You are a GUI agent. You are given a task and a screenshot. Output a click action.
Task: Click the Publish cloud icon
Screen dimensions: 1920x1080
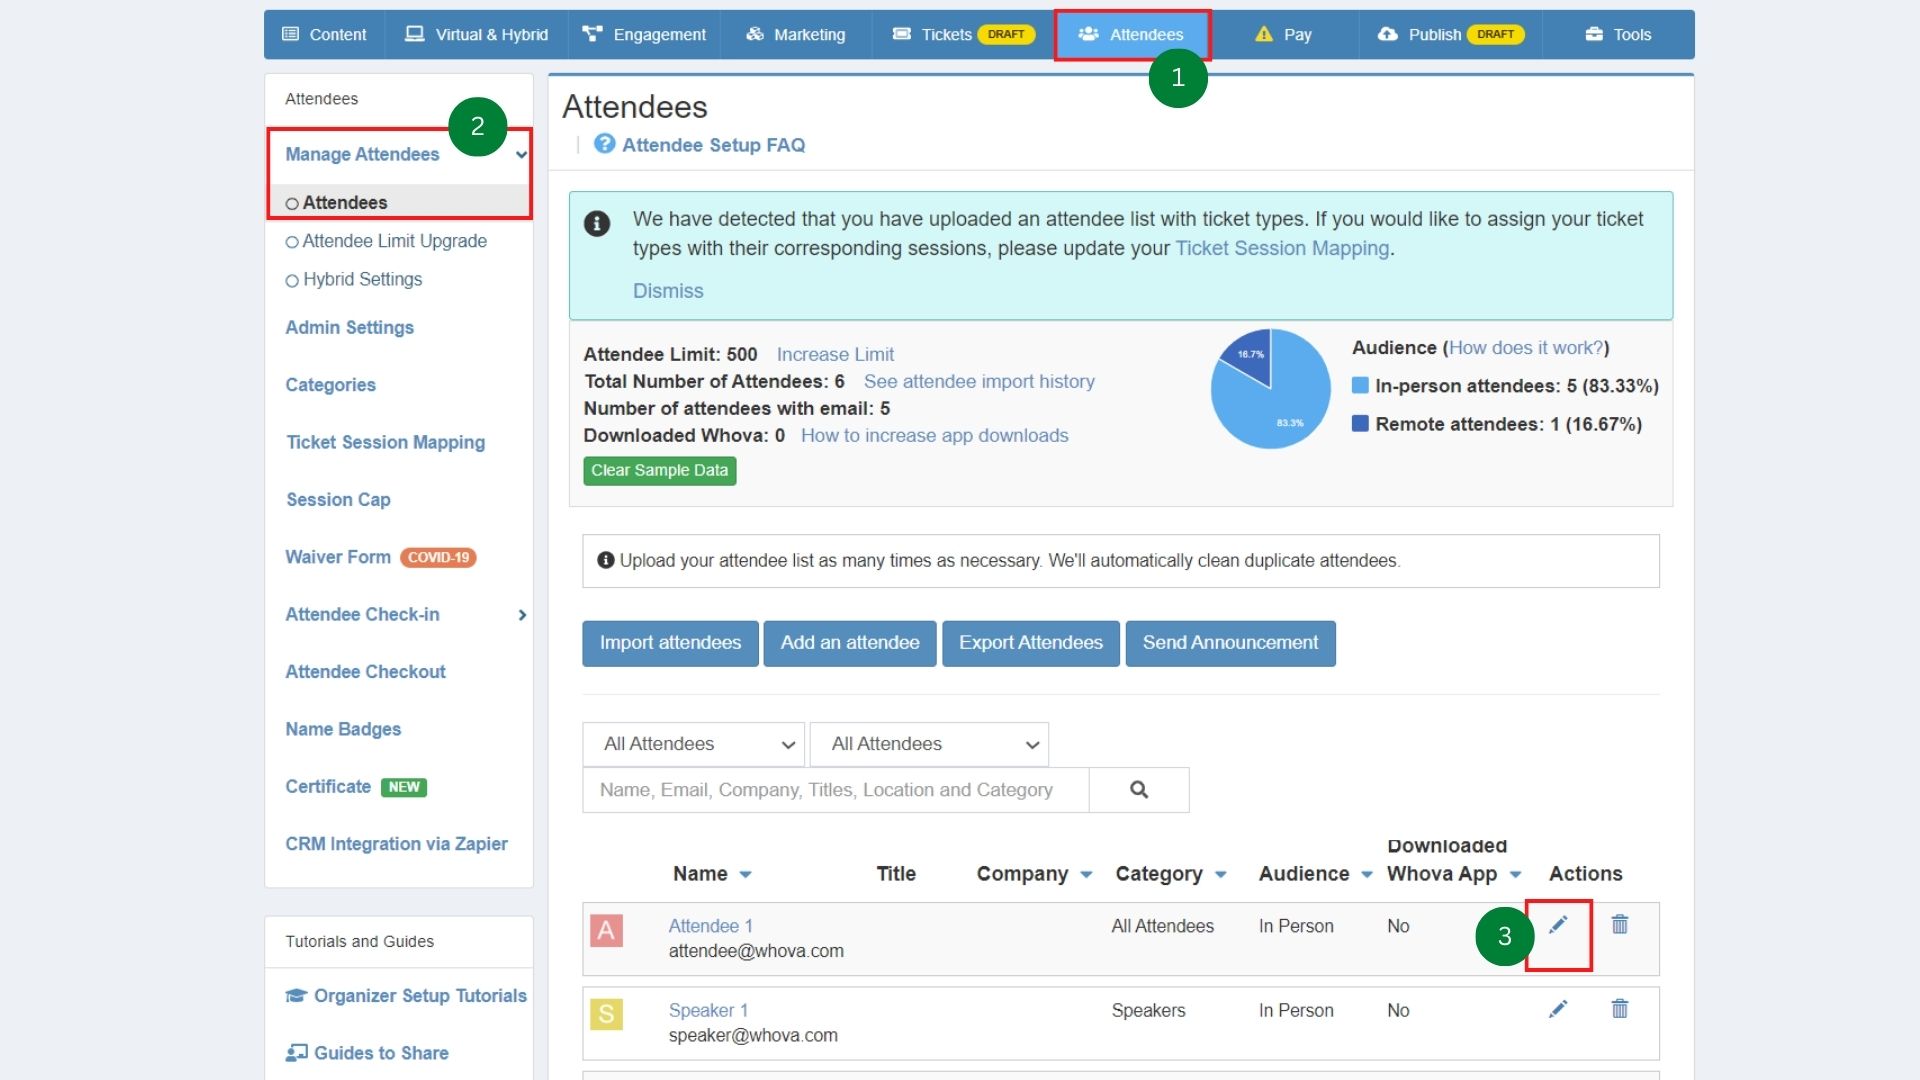pos(1387,33)
